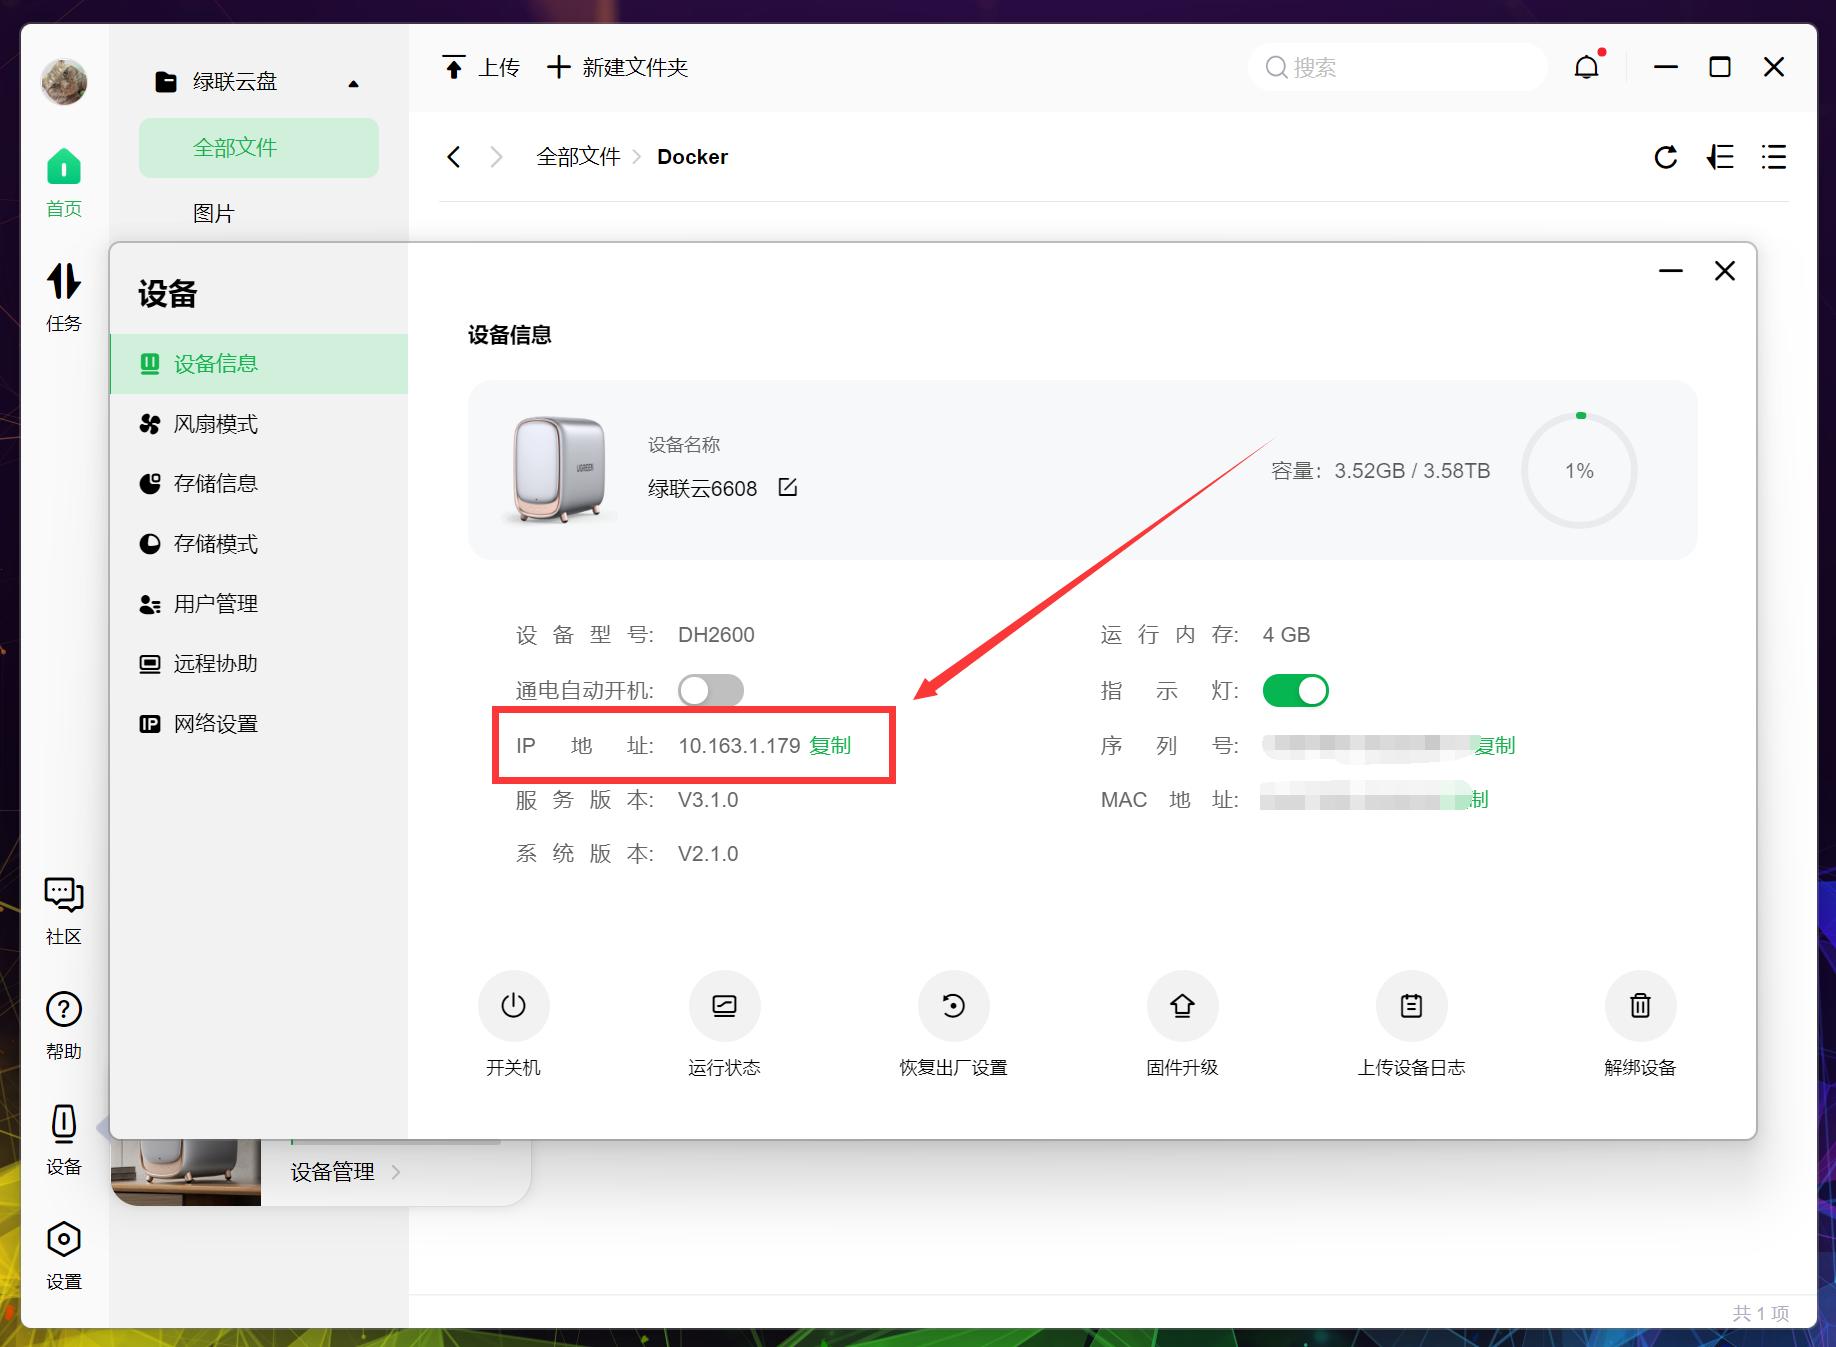Screen dimensions: 1836x1347
Task: Click the 恢复出厂设置 factory reset icon
Action: [953, 1006]
